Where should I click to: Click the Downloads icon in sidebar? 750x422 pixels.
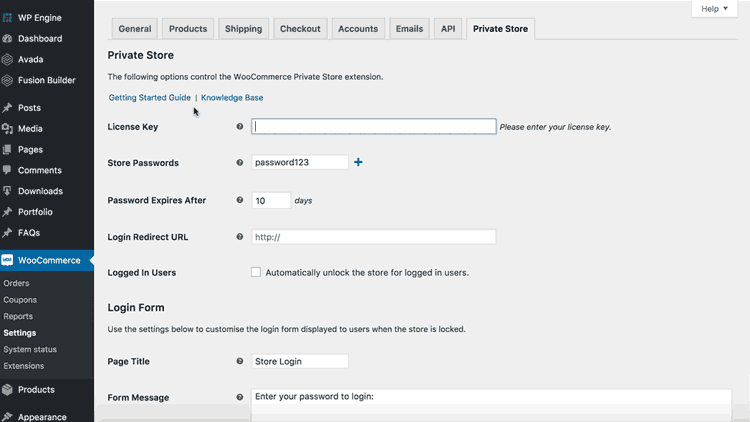tap(7, 191)
